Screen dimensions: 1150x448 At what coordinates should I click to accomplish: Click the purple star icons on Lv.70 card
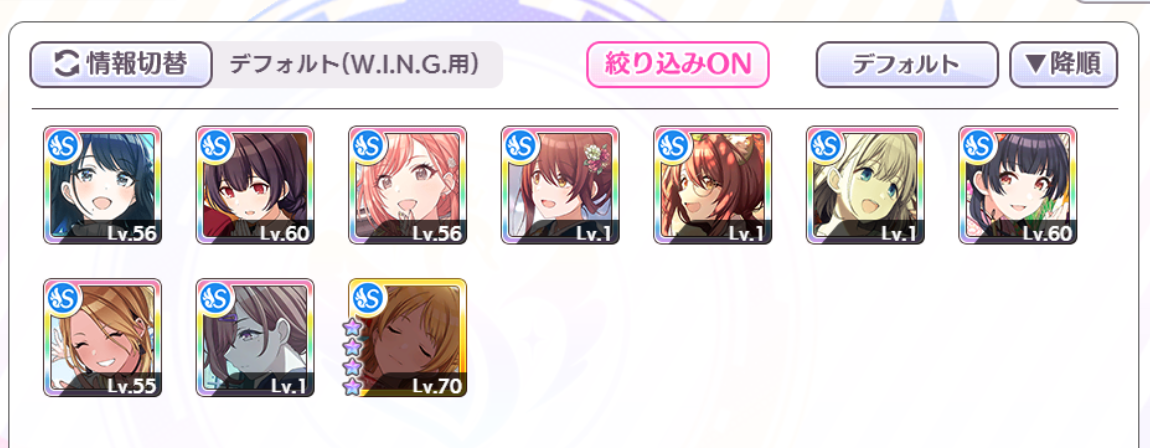tap(352, 356)
